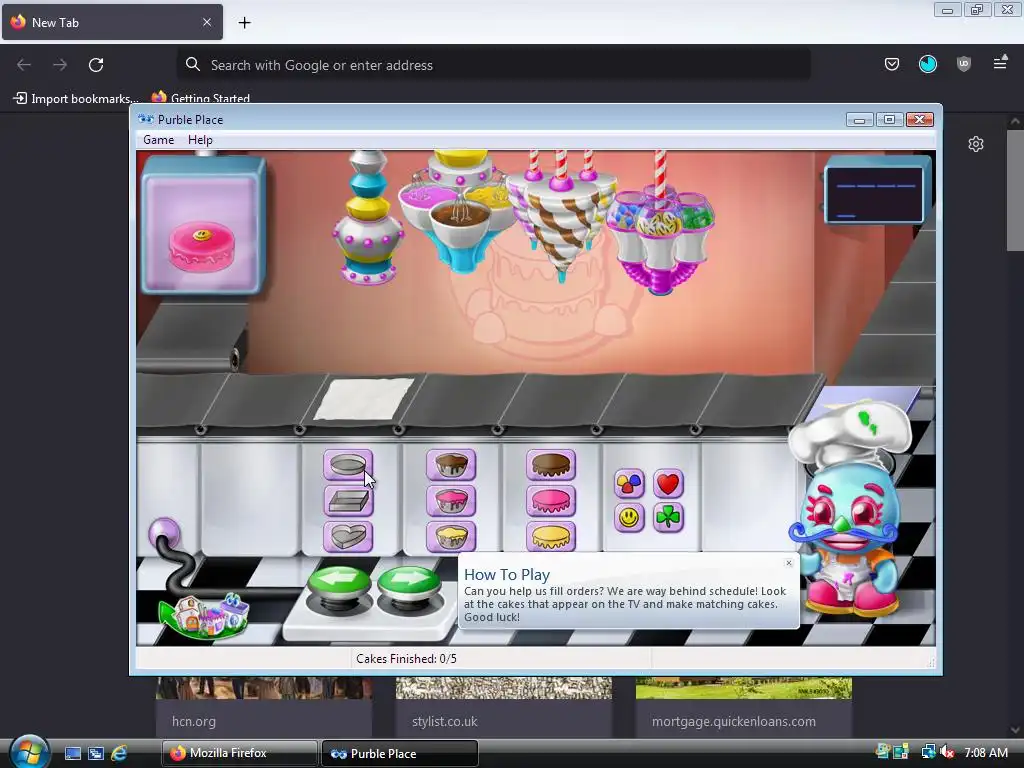The width and height of the screenshot is (1024, 768).
Task: Select the red heart decoration
Action: (668, 484)
